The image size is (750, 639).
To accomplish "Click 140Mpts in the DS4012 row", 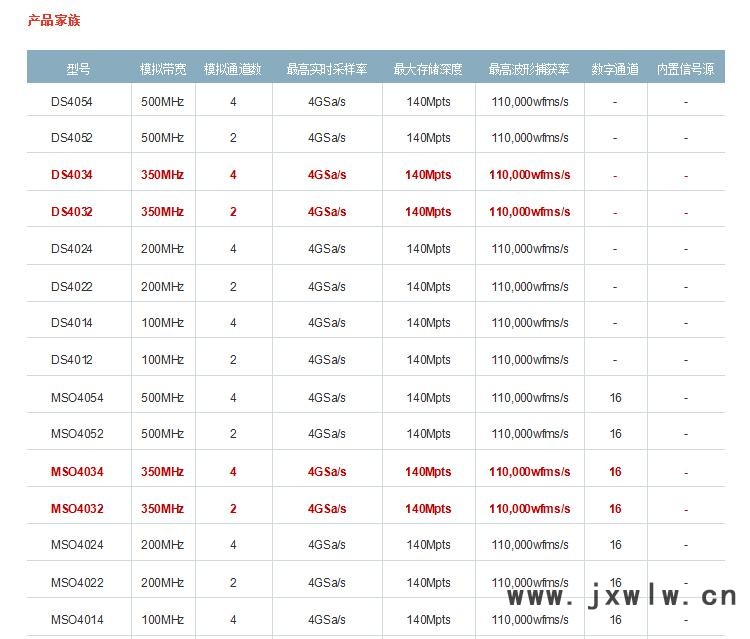I will [428, 360].
